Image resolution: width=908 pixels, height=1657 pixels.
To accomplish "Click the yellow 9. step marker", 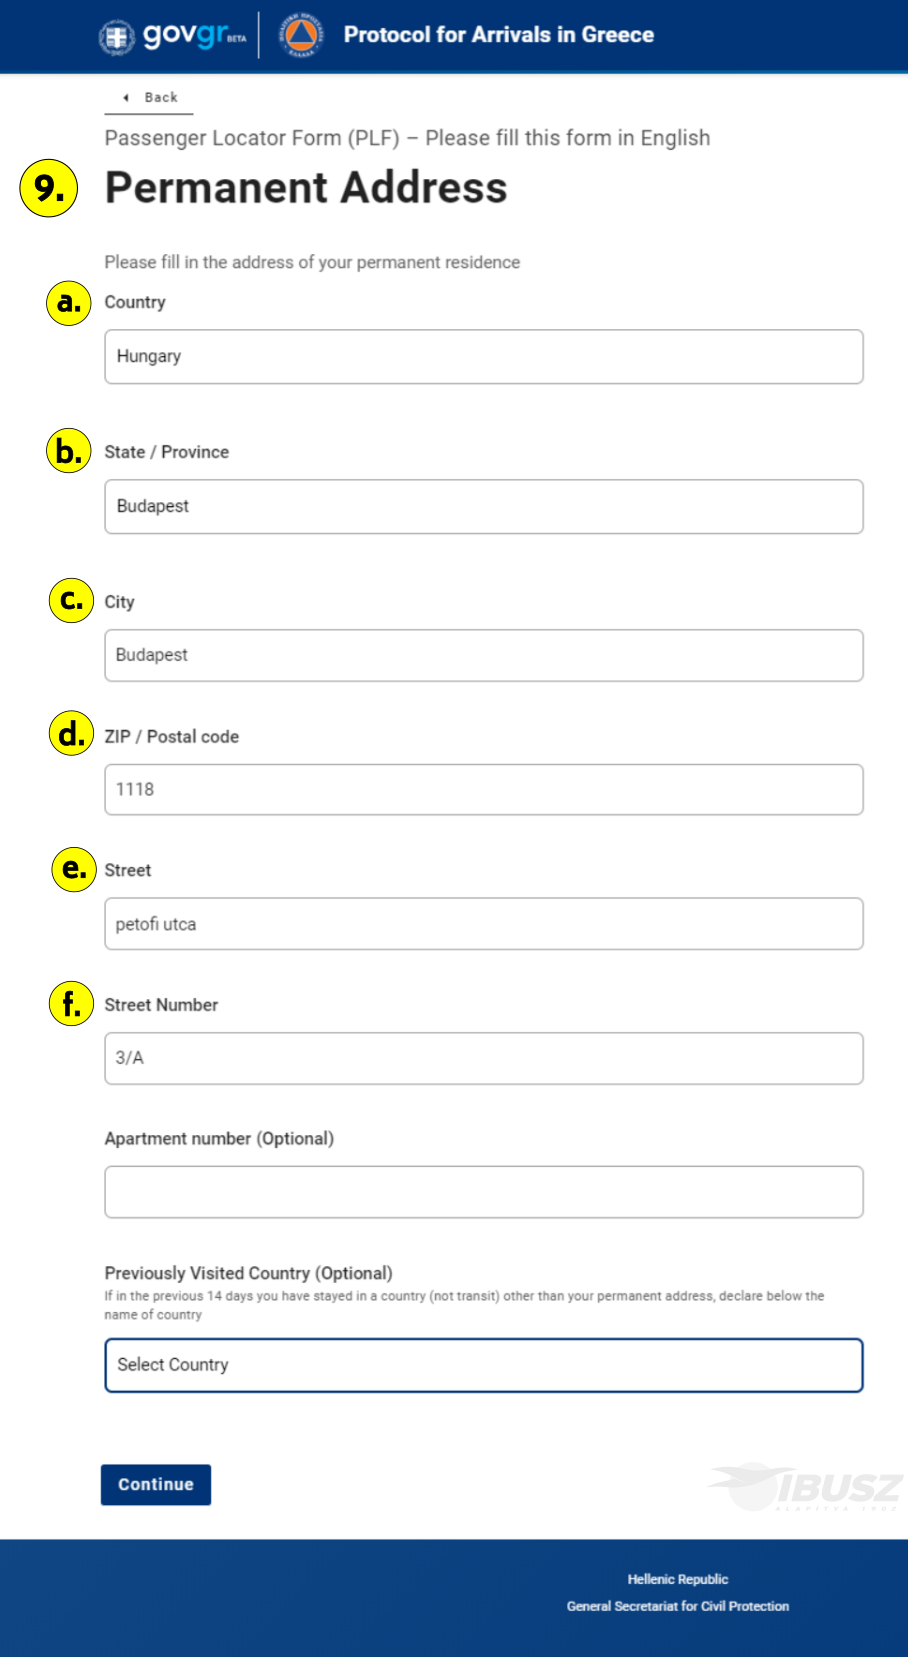I will pos(49,188).
